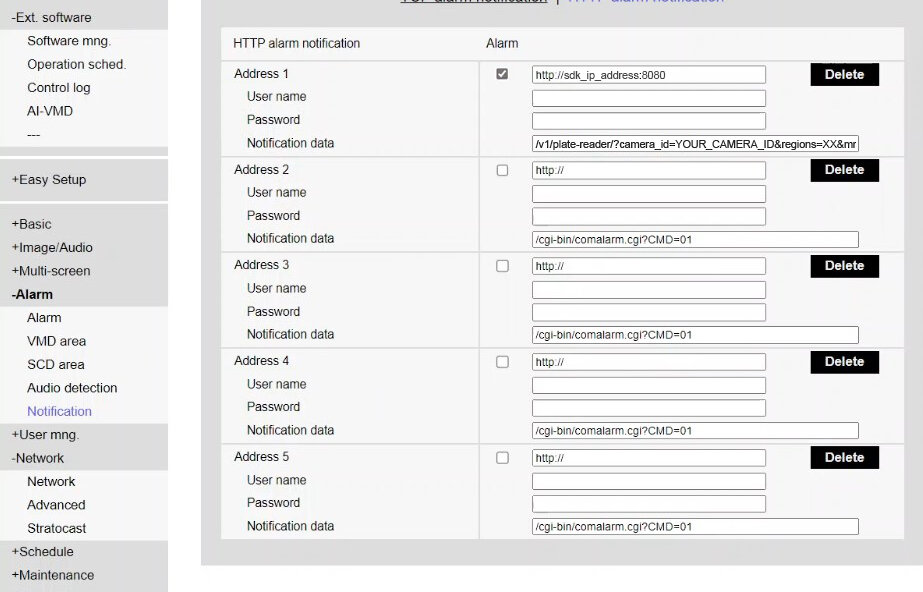Select the Notification menu item
The height and width of the screenshot is (592, 923).
click(59, 411)
